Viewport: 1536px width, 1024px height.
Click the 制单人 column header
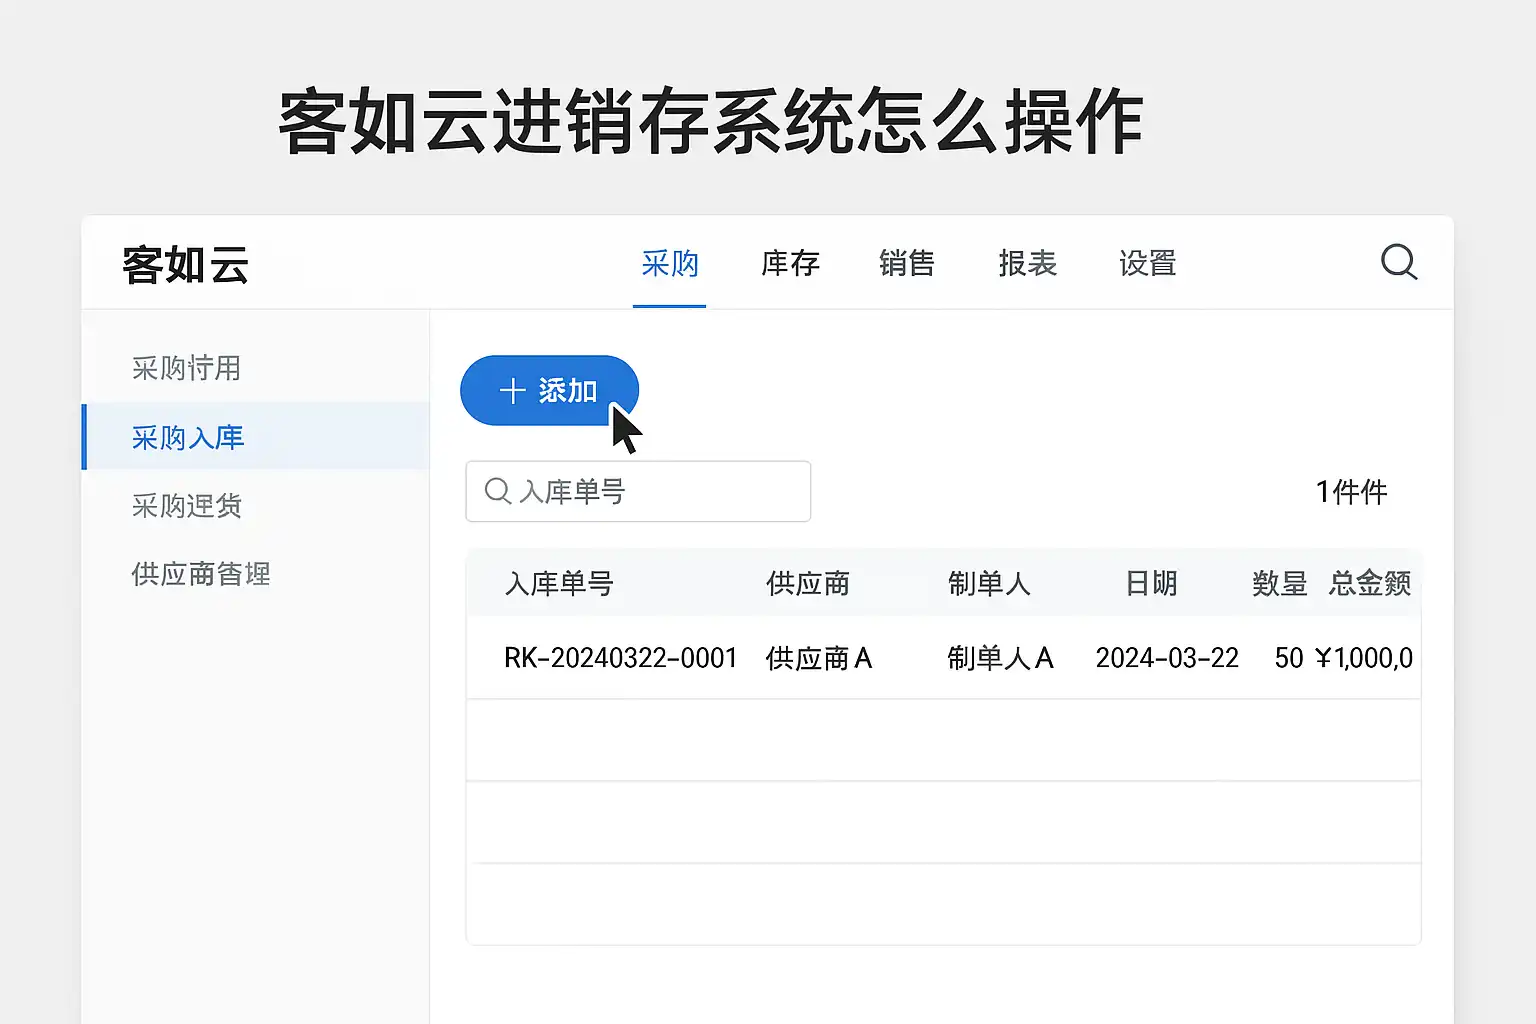(989, 583)
